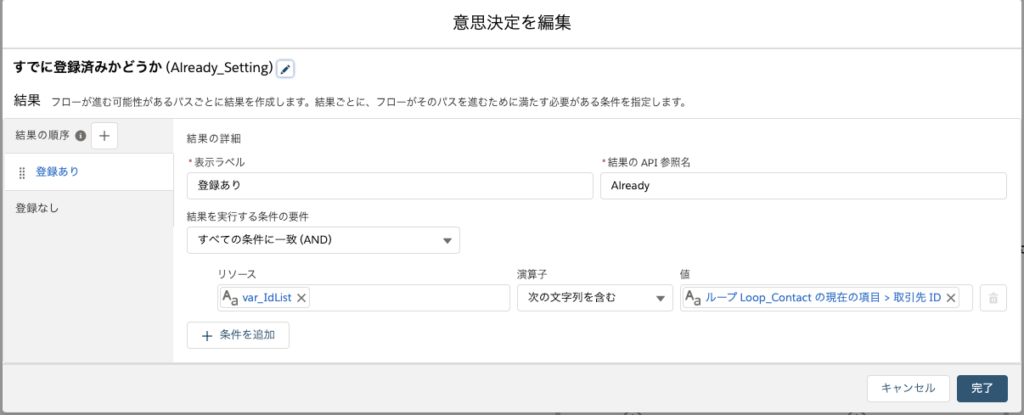Delete the condition row with trash icon
Image resolution: width=1024 pixels, height=415 pixels.
(993, 298)
